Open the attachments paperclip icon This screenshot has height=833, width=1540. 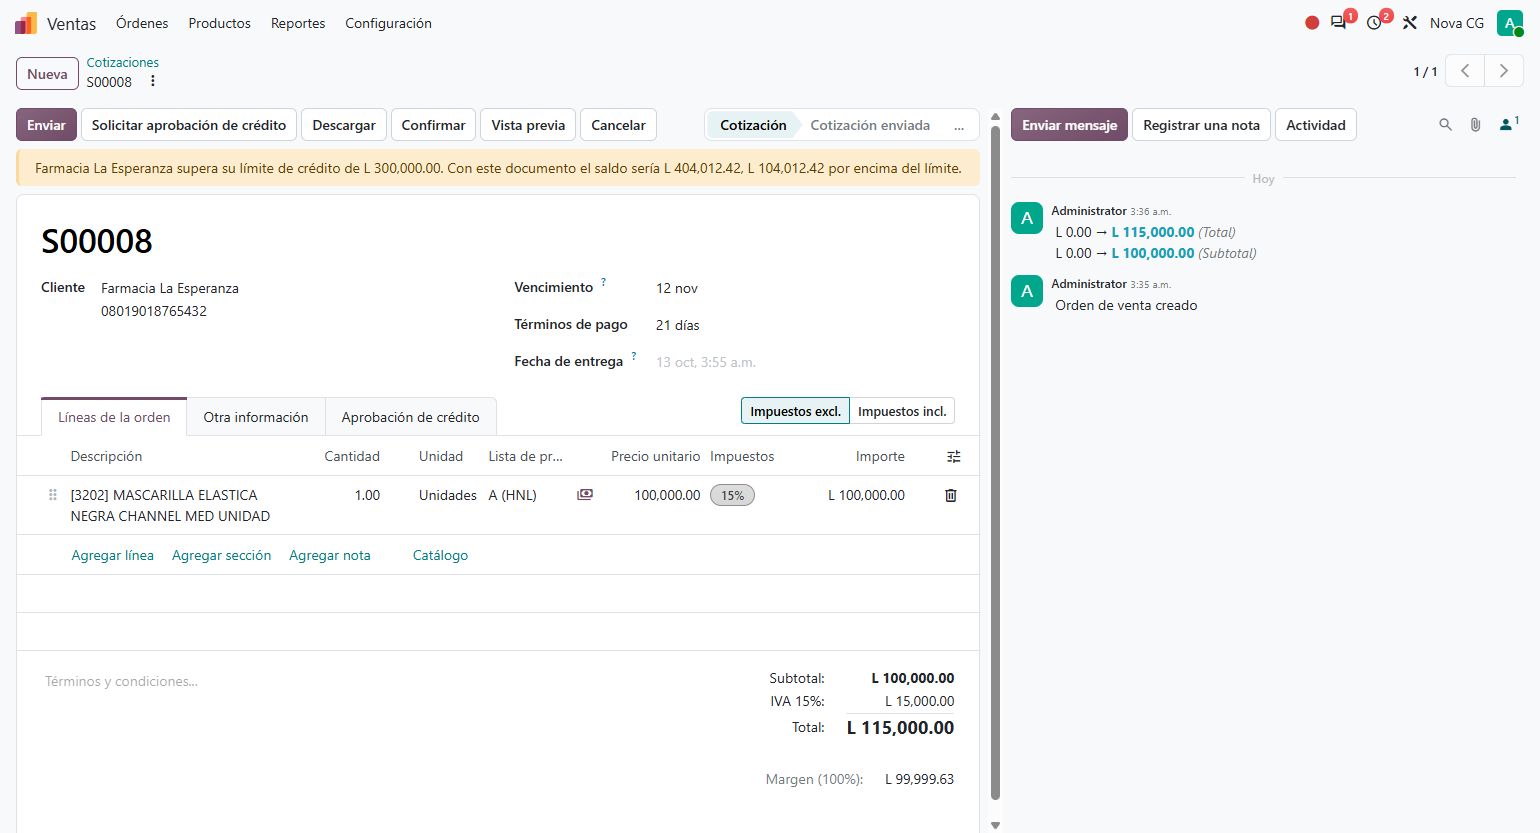pos(1475,125)
